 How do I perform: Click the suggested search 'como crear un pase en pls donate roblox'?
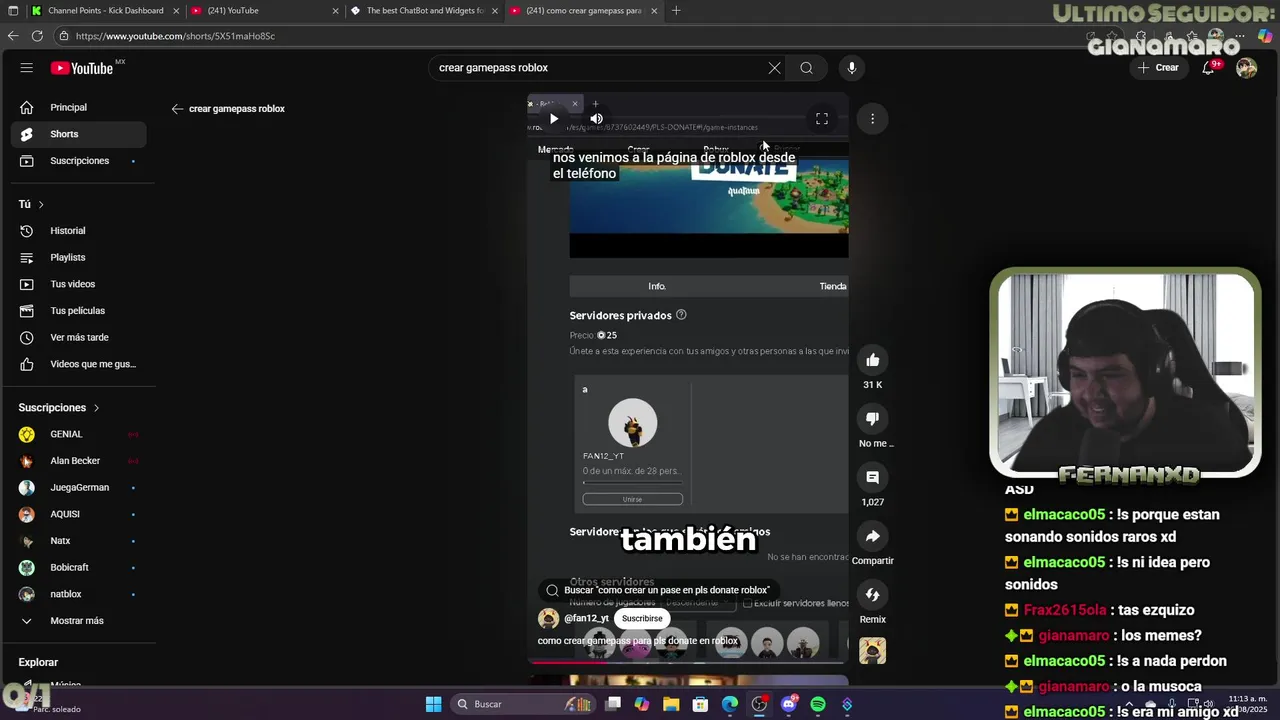658,590
